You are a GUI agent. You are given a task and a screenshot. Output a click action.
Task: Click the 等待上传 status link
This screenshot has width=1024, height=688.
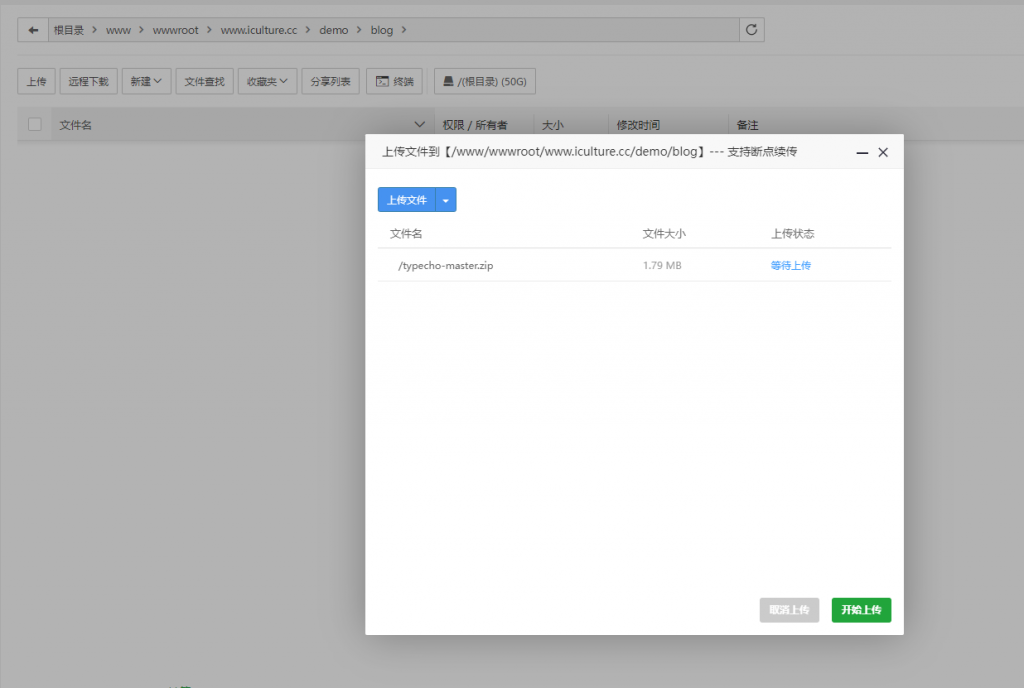click(790, 265)
